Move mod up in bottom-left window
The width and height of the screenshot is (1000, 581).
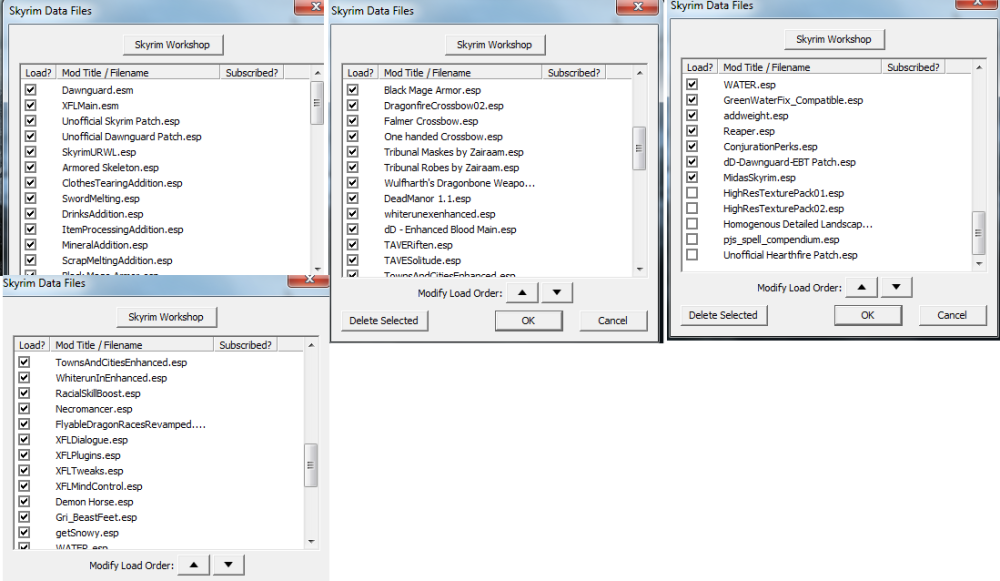tap(194, 565)
